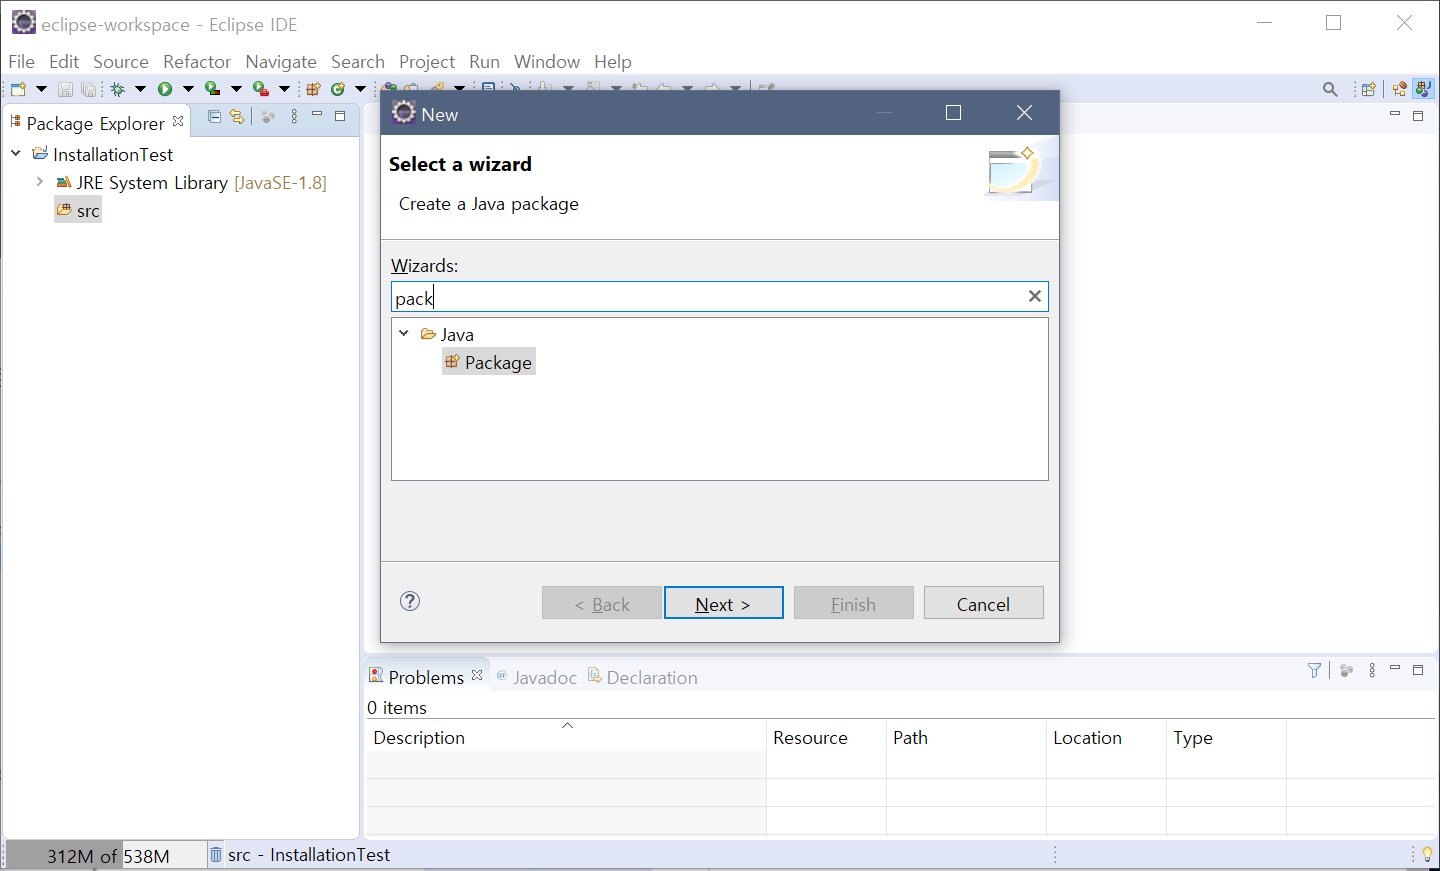Open Package Explorer view menu (three dots)

click(x=294, y=117)
